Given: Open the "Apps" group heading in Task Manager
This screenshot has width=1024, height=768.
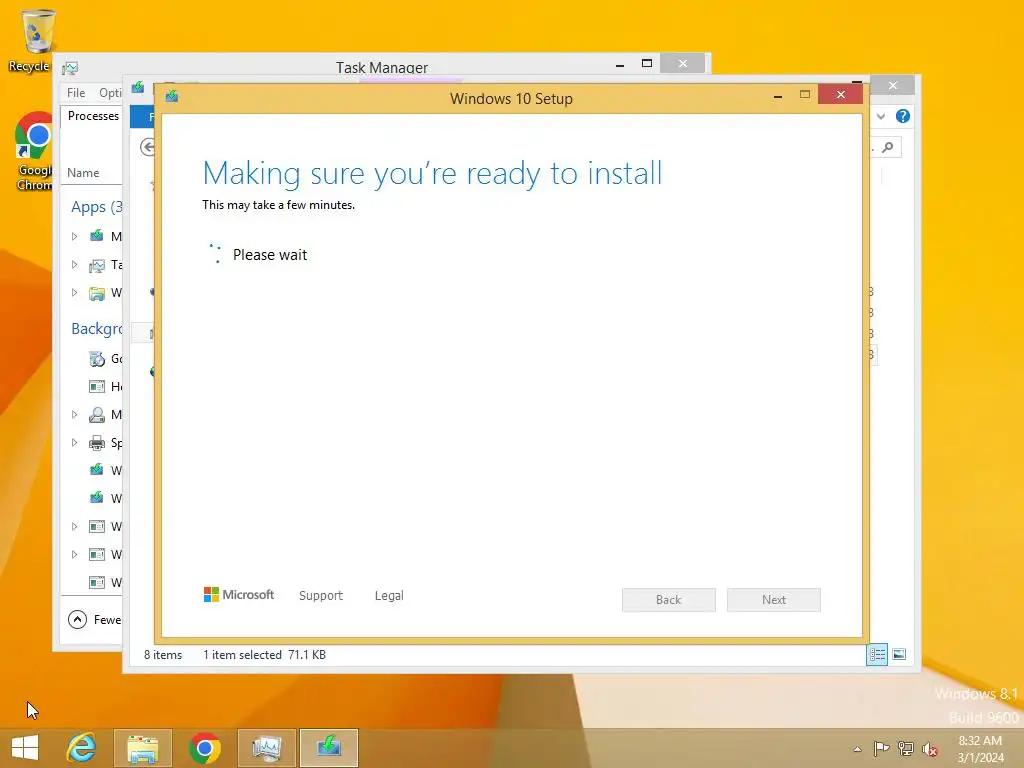Looking at the screenshot, I should click(97, 207).
